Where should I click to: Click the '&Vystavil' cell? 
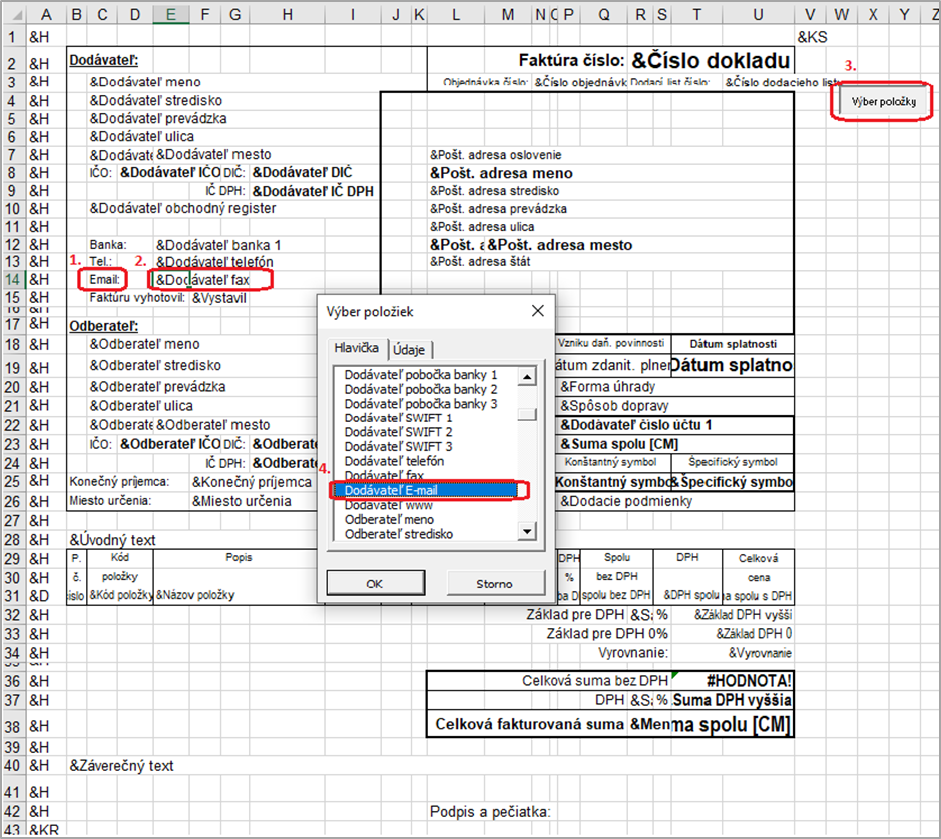[220, 298]
